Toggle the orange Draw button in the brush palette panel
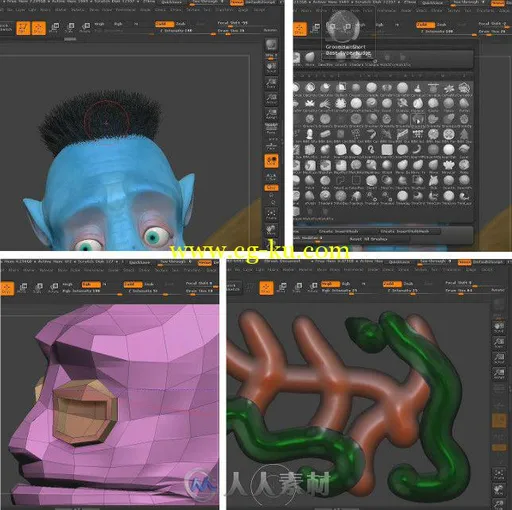 (300, 29)
